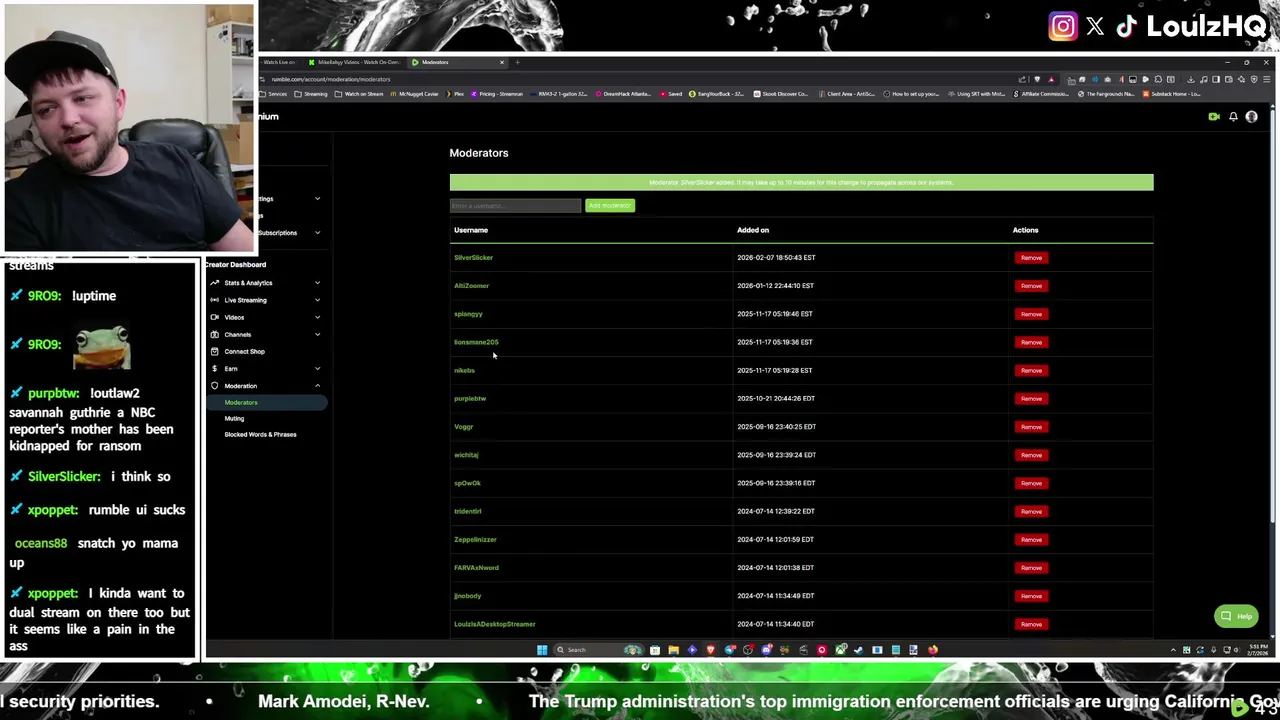Screen dimensions: 1280x720
Task: Click the TikTok icon in stream overlay
Action: point(1127,27)
